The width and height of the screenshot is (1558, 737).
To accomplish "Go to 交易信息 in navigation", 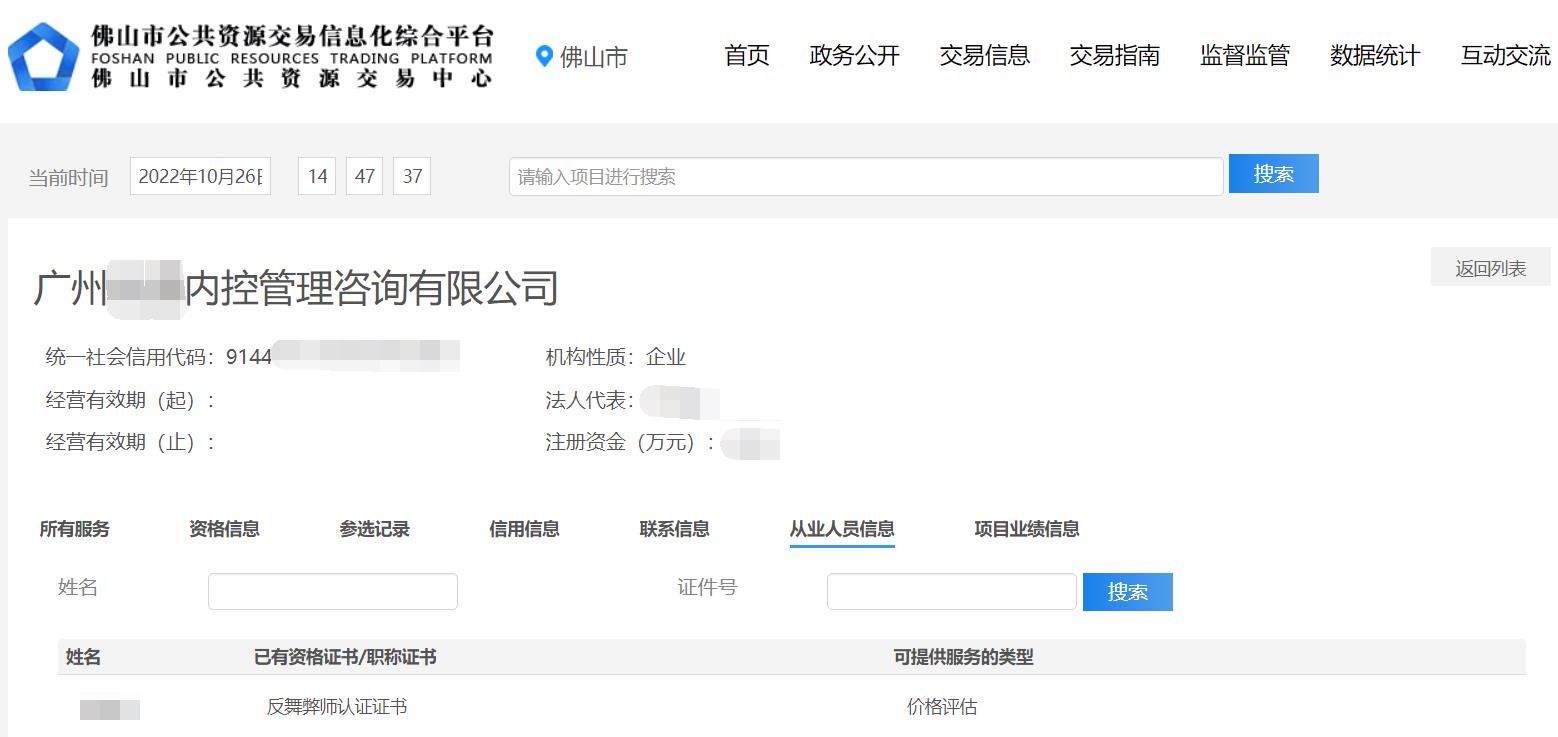I will pyautogui.click(x=984, y=56).
